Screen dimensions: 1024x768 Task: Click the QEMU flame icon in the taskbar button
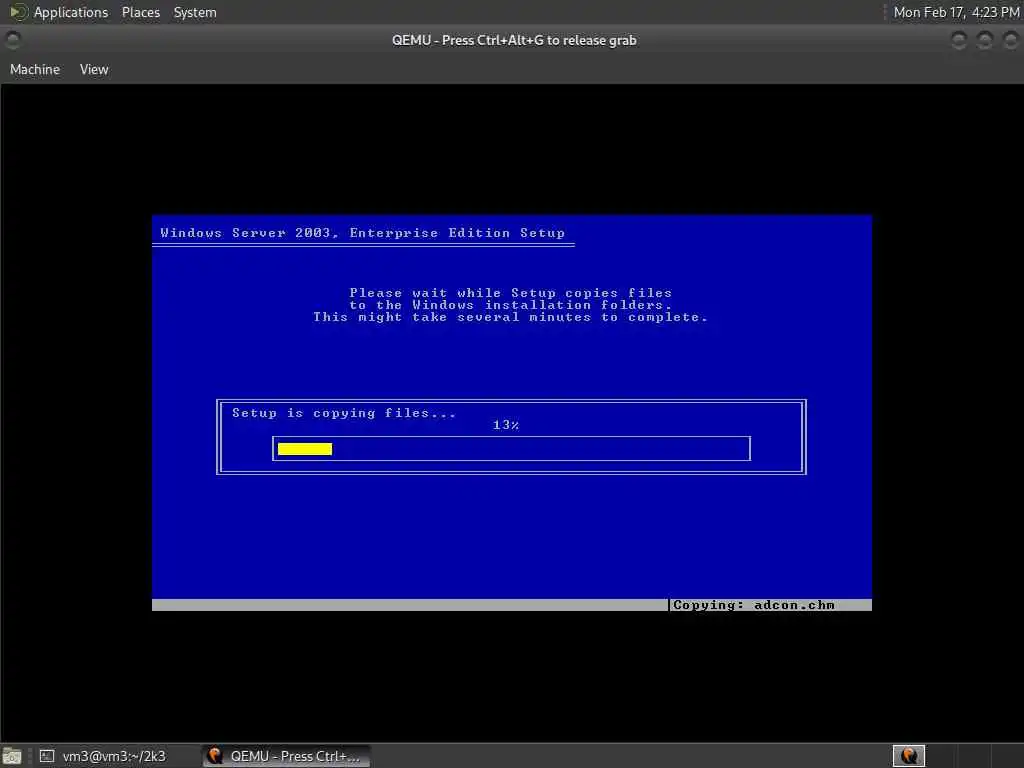[x=215, y=756]
